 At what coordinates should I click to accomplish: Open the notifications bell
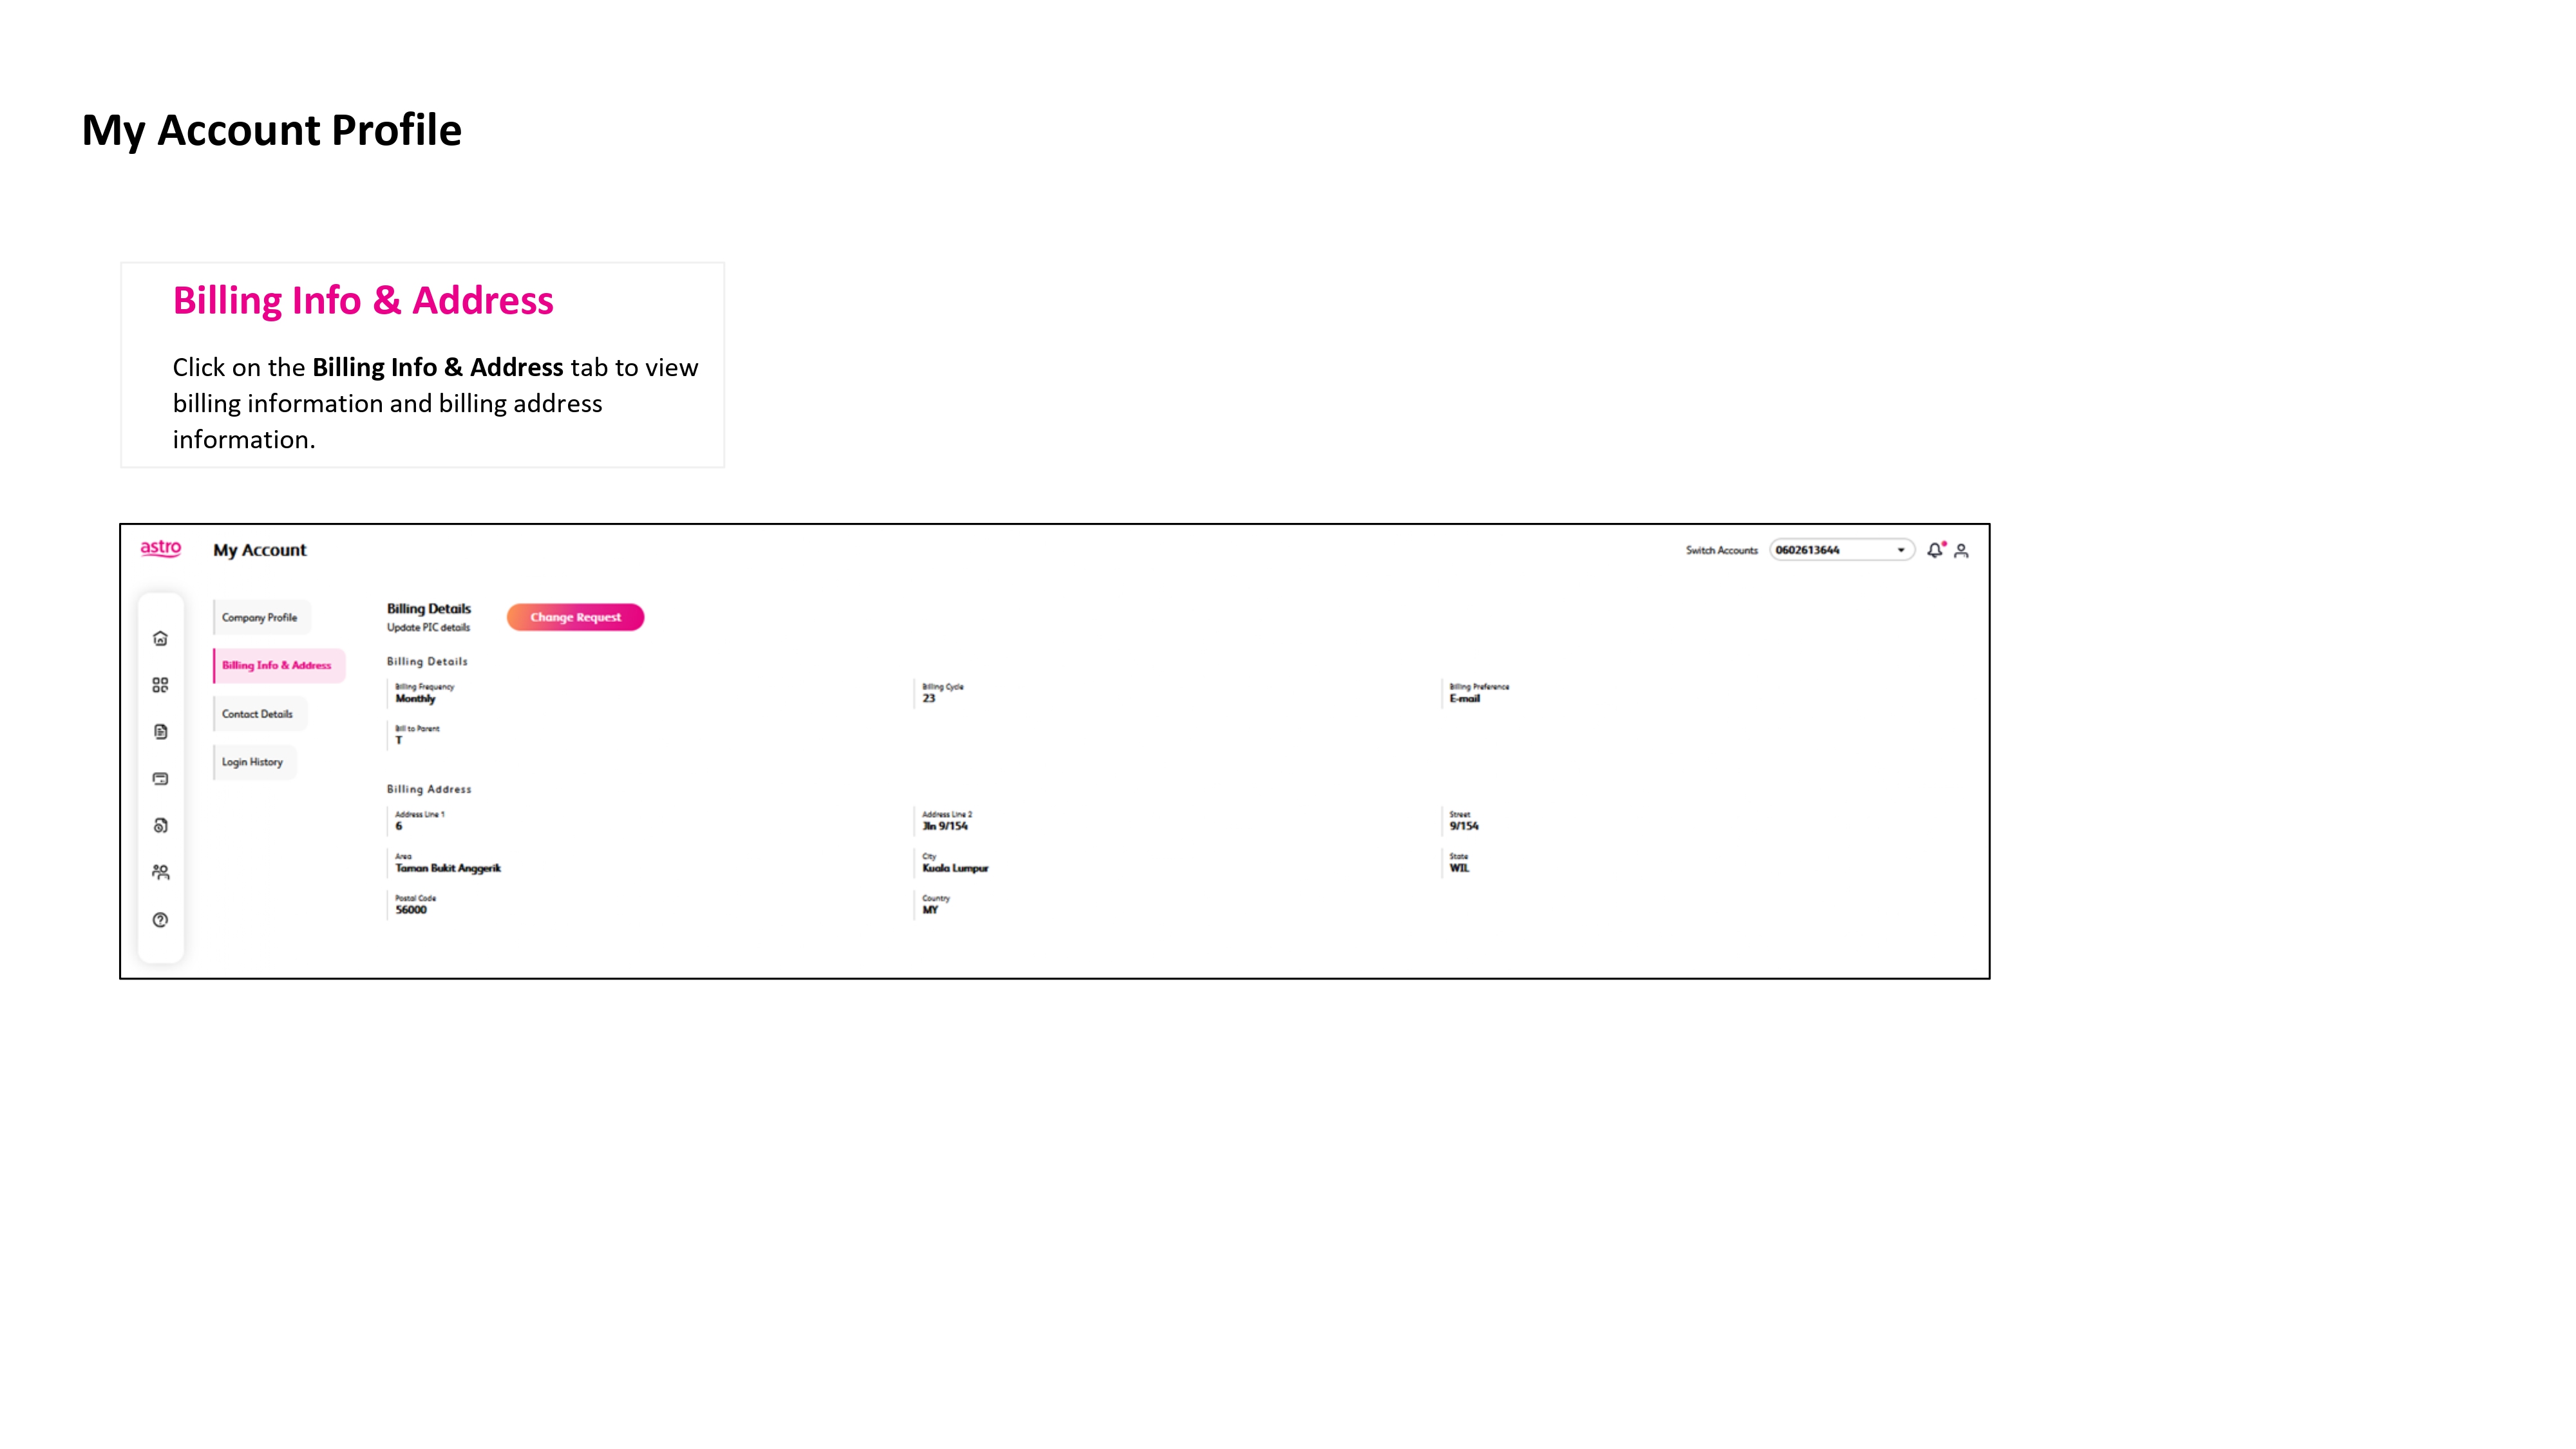(1935, 550)
